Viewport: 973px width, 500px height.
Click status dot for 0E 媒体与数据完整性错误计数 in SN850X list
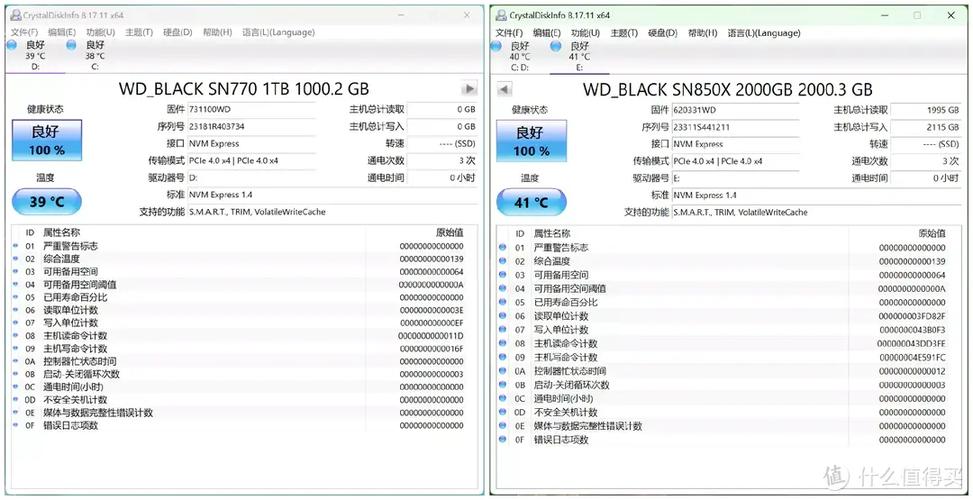tap(503, 426)
